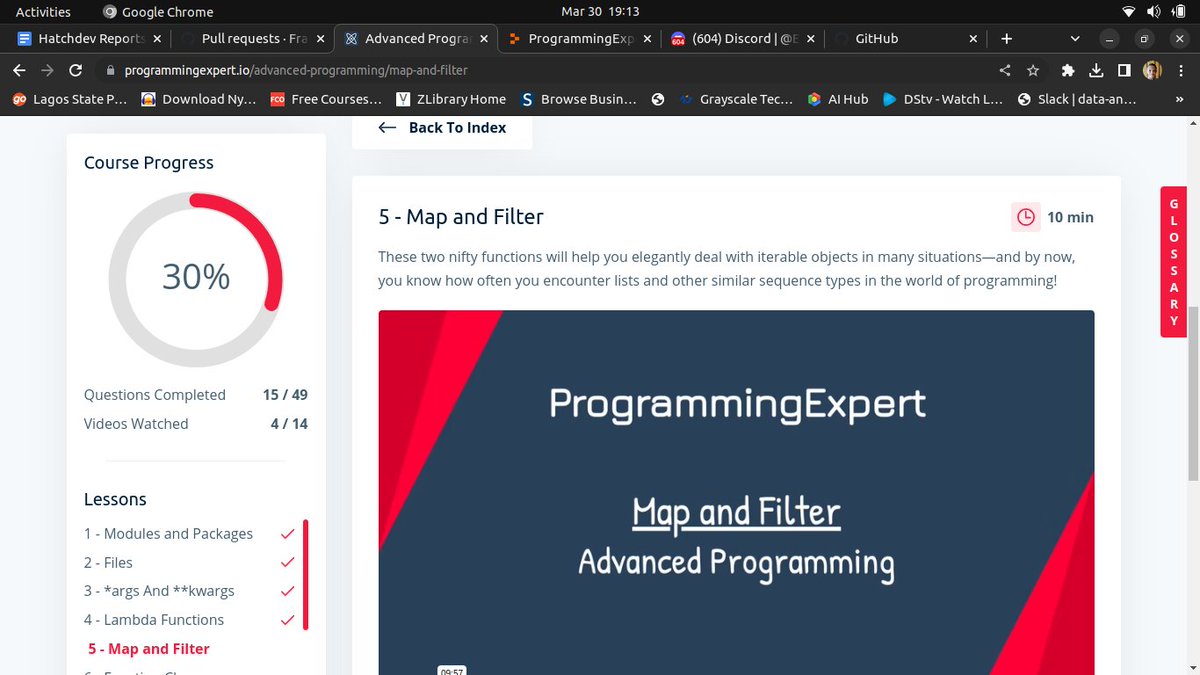The height and width of the screenshot is (675, 1200).
Task: Close the Pull requests tab
Action: pos(320,39)
